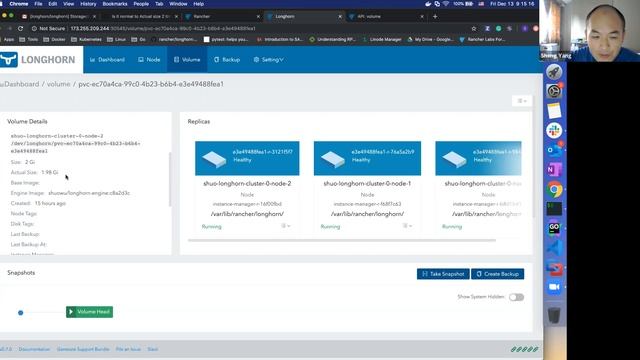This screenshot has width=640, height=360.
Task: Click the volume breadcrumb link
Action: click(x=58, y=84)
